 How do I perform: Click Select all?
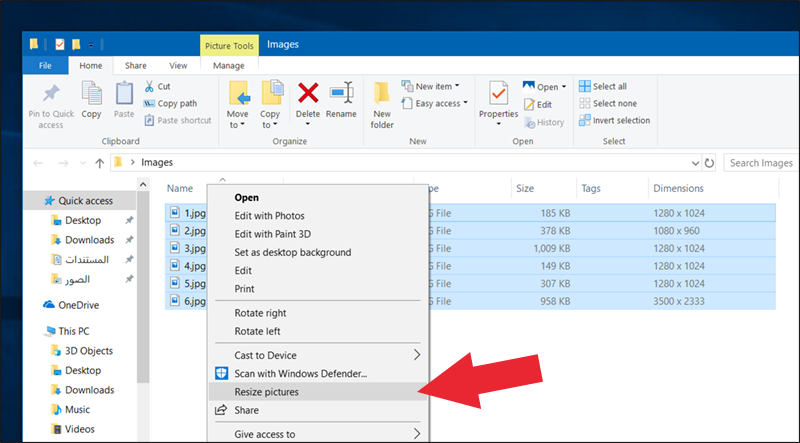[603, 86]
